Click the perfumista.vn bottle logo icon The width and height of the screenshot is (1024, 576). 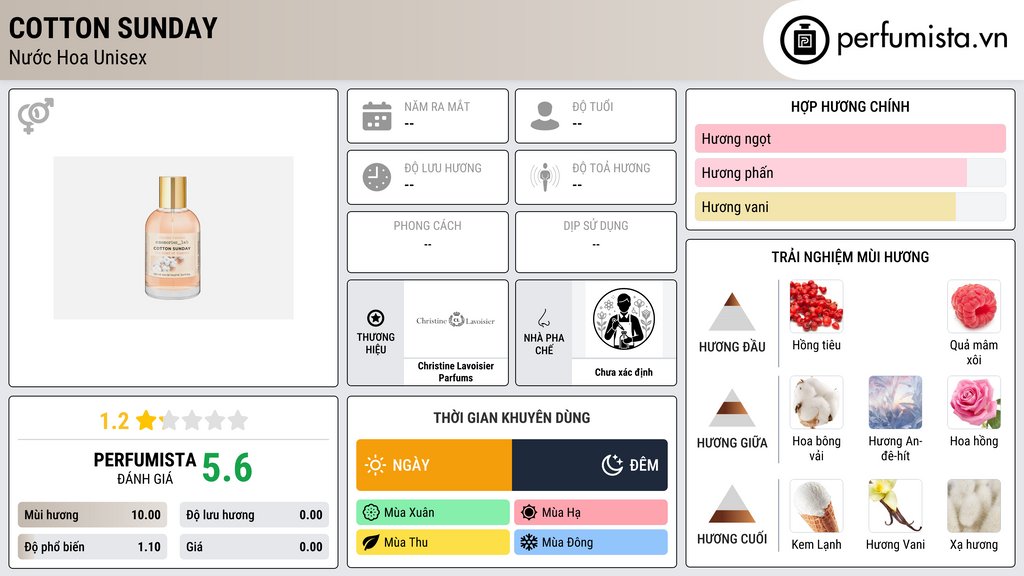point(804,40)
